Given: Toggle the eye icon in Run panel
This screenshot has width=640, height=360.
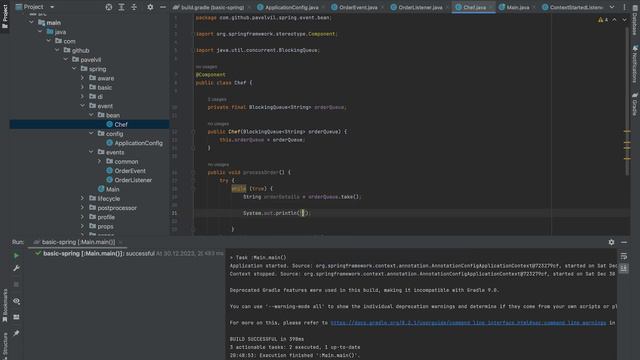Looking at the screenshot, I should (x=16, y=301).
